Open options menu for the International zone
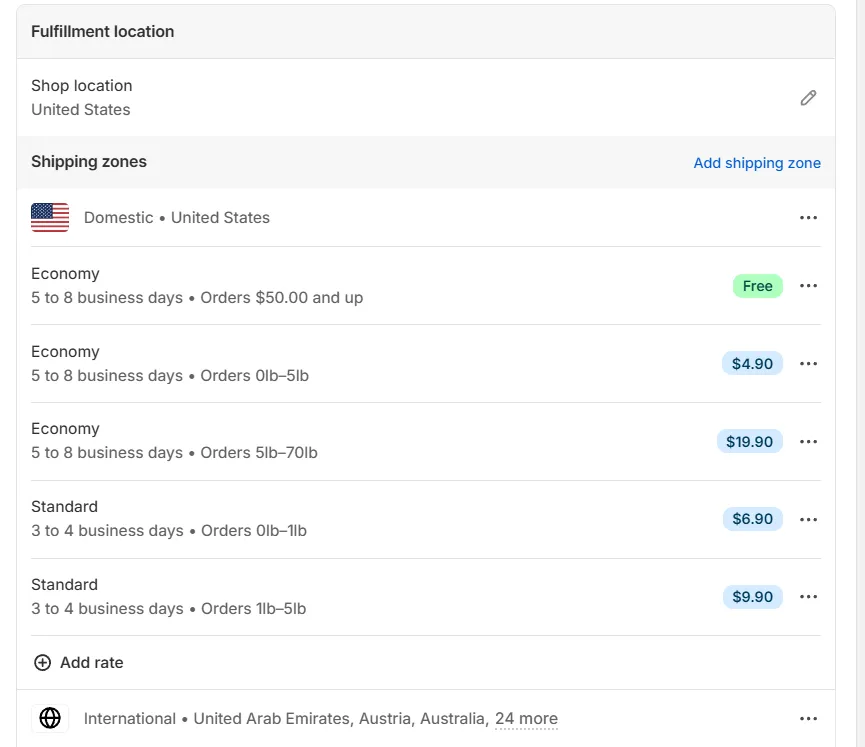Image resolution: width=865 pixels, height=747 pixels. pyautogui.click(x=808, y=718)
